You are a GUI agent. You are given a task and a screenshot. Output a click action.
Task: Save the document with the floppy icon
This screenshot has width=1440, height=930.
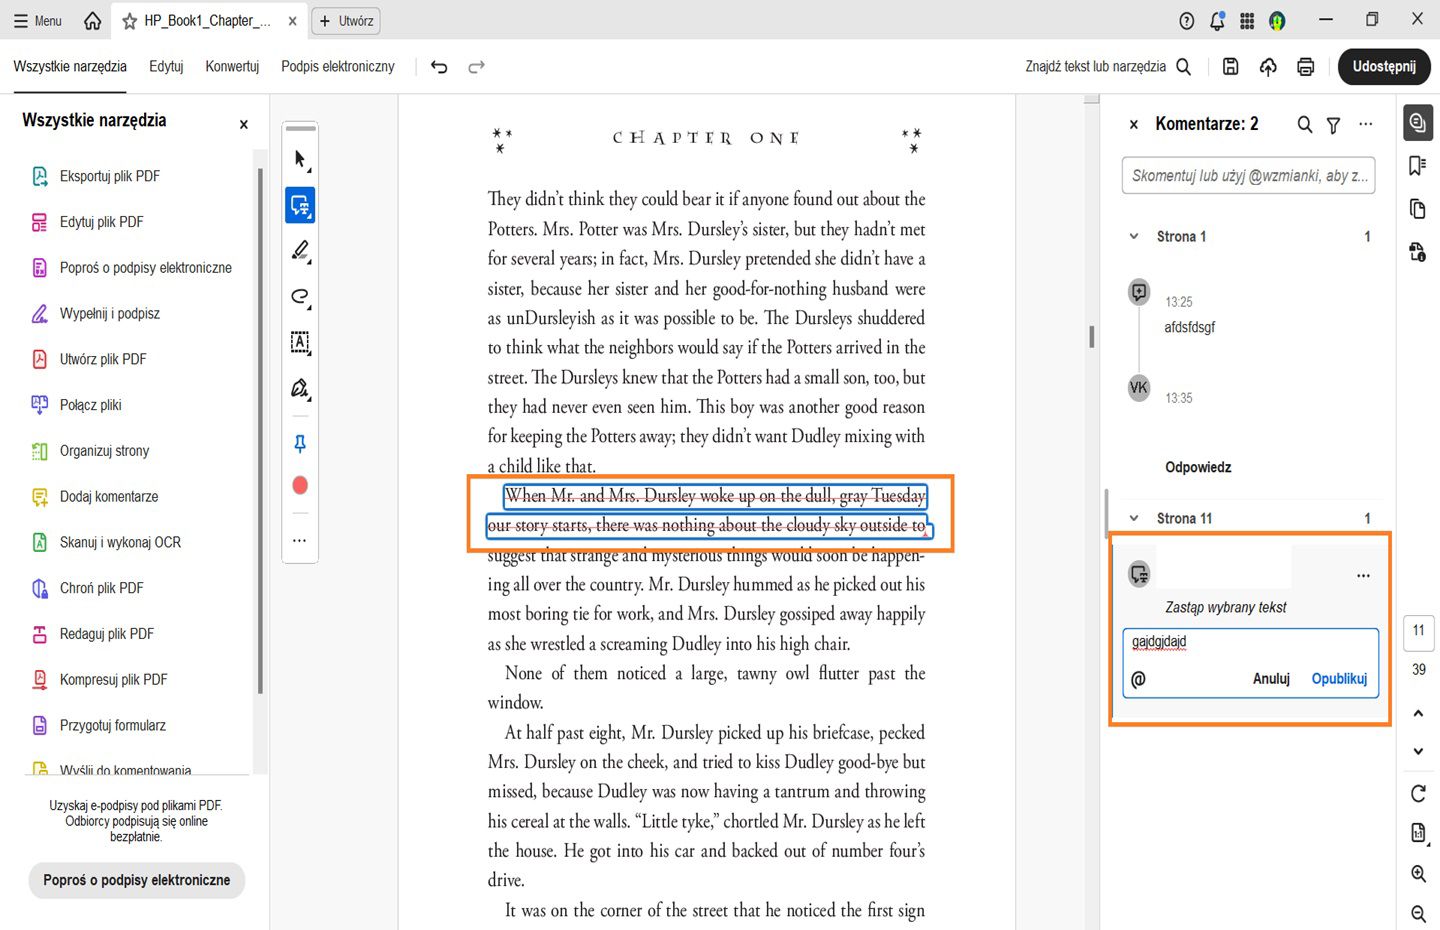(x=1231, y=67)
